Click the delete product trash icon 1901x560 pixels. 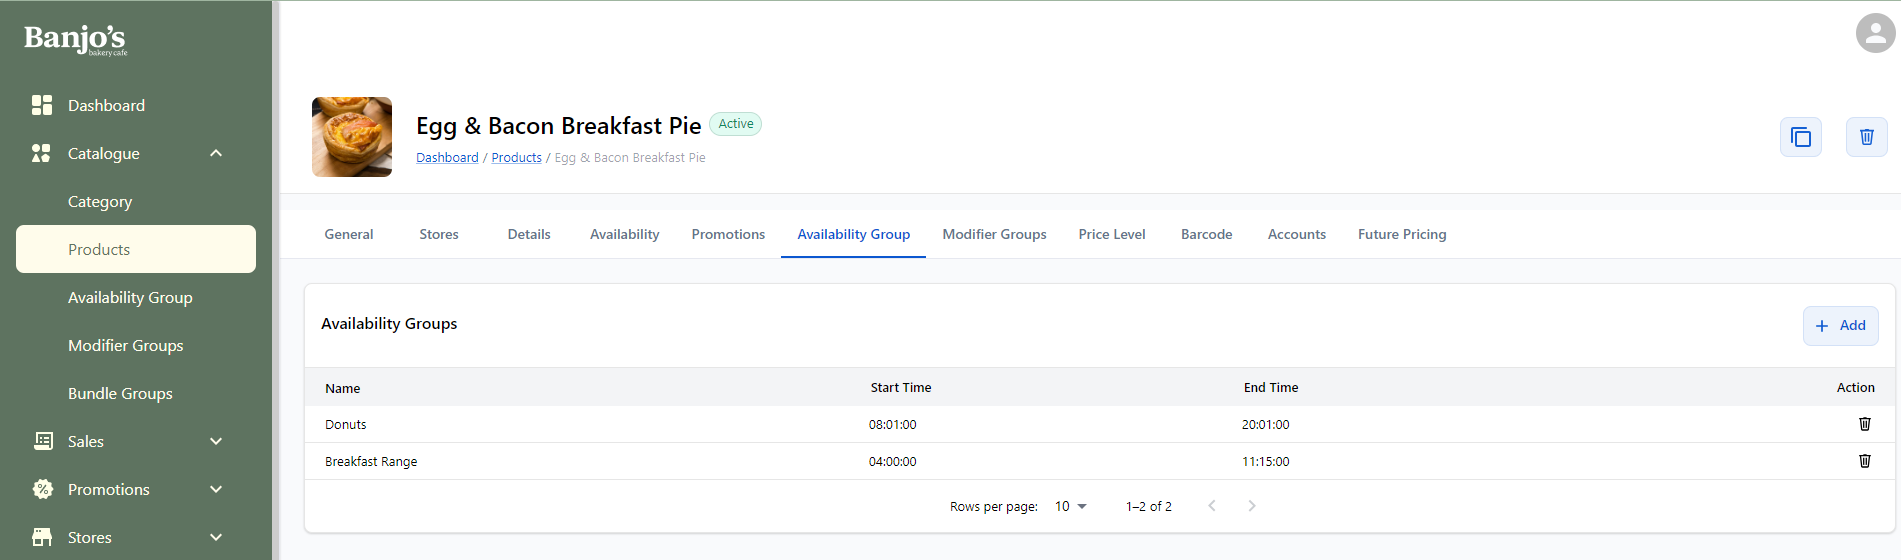point(1866,137)
